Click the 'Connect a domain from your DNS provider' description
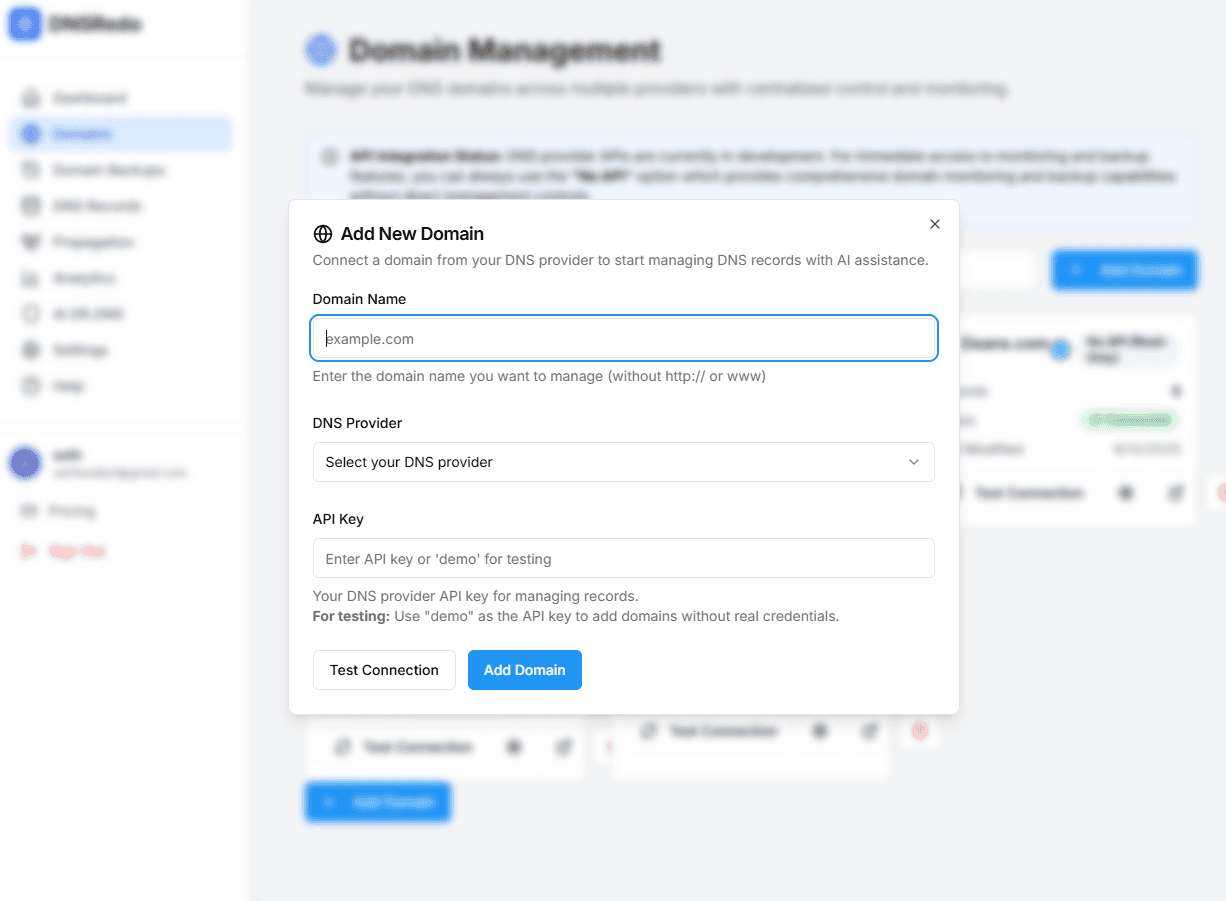 (x=620, y=260)
